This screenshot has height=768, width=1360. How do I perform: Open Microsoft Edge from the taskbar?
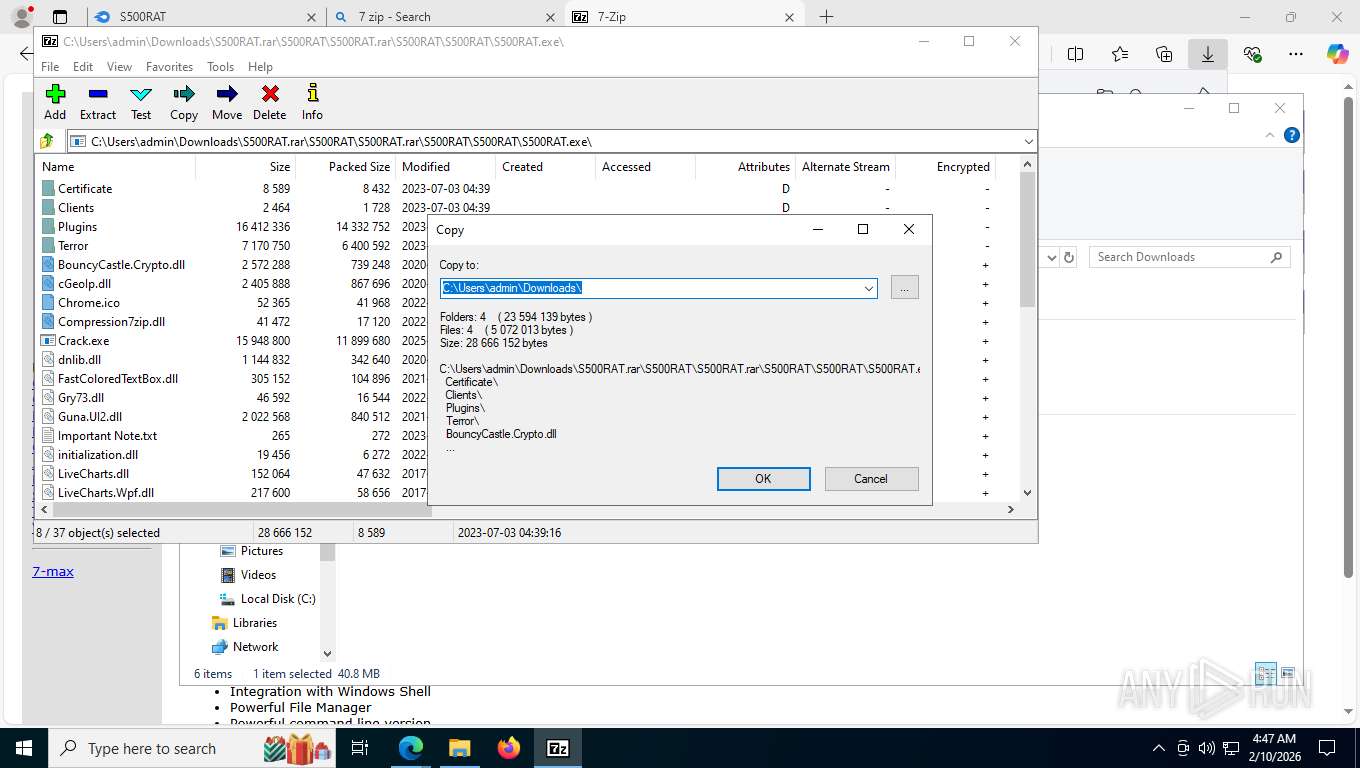tap(411, 748)
